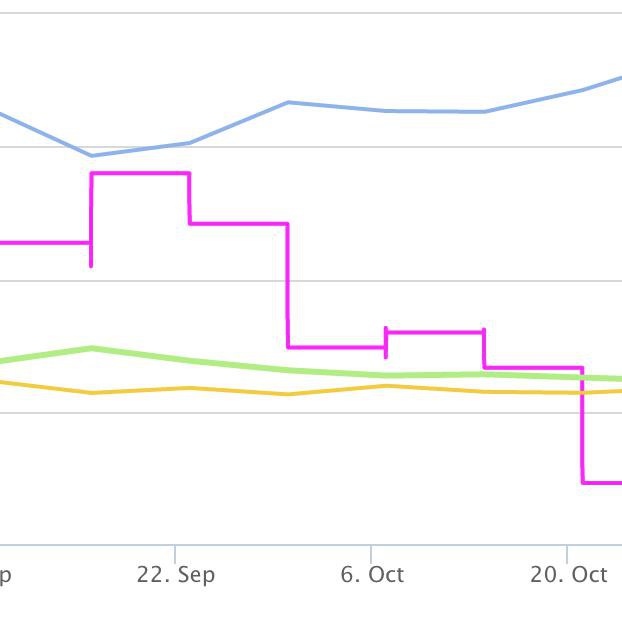Viewport: 622px width, 624px height.
Task: Select the yellow line below 6. Oct step
Action: coord(386,385)
